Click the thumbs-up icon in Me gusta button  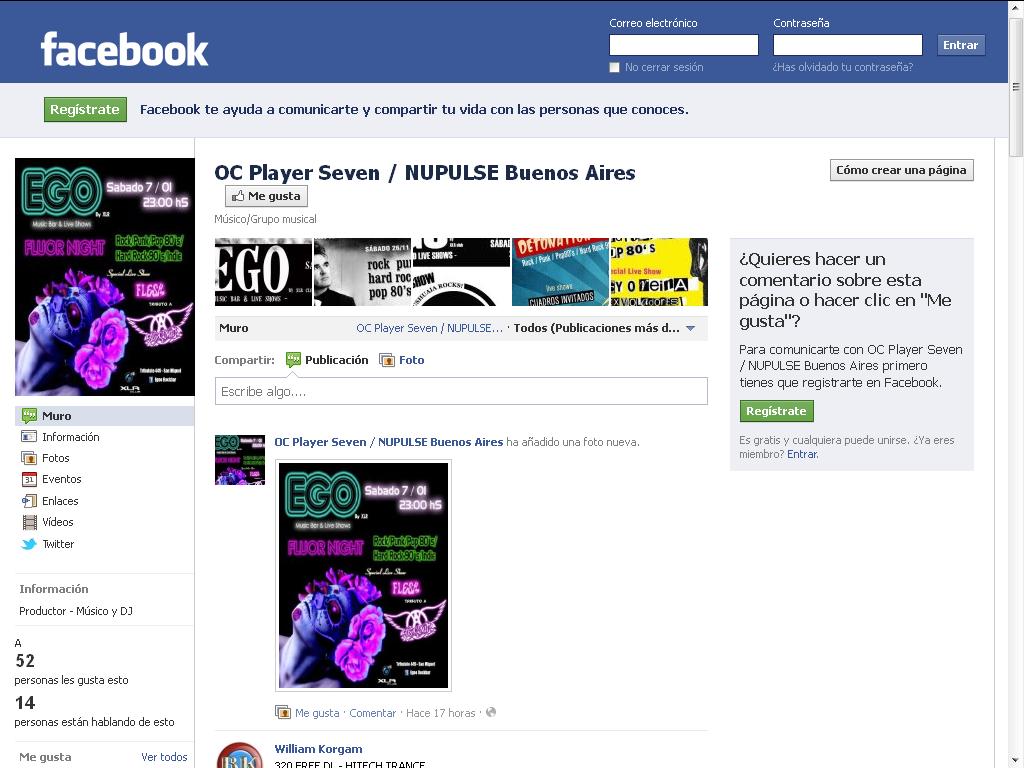tap(238, 196)
